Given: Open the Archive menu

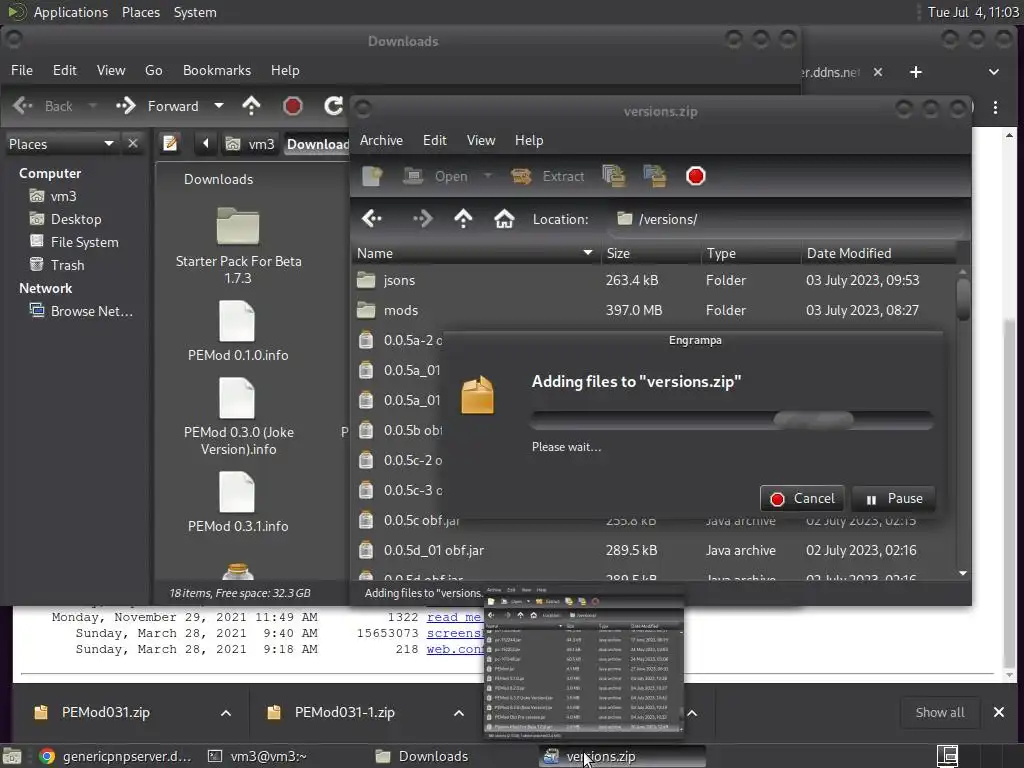Looking at the screenshot, I should (x=381, y=140).
